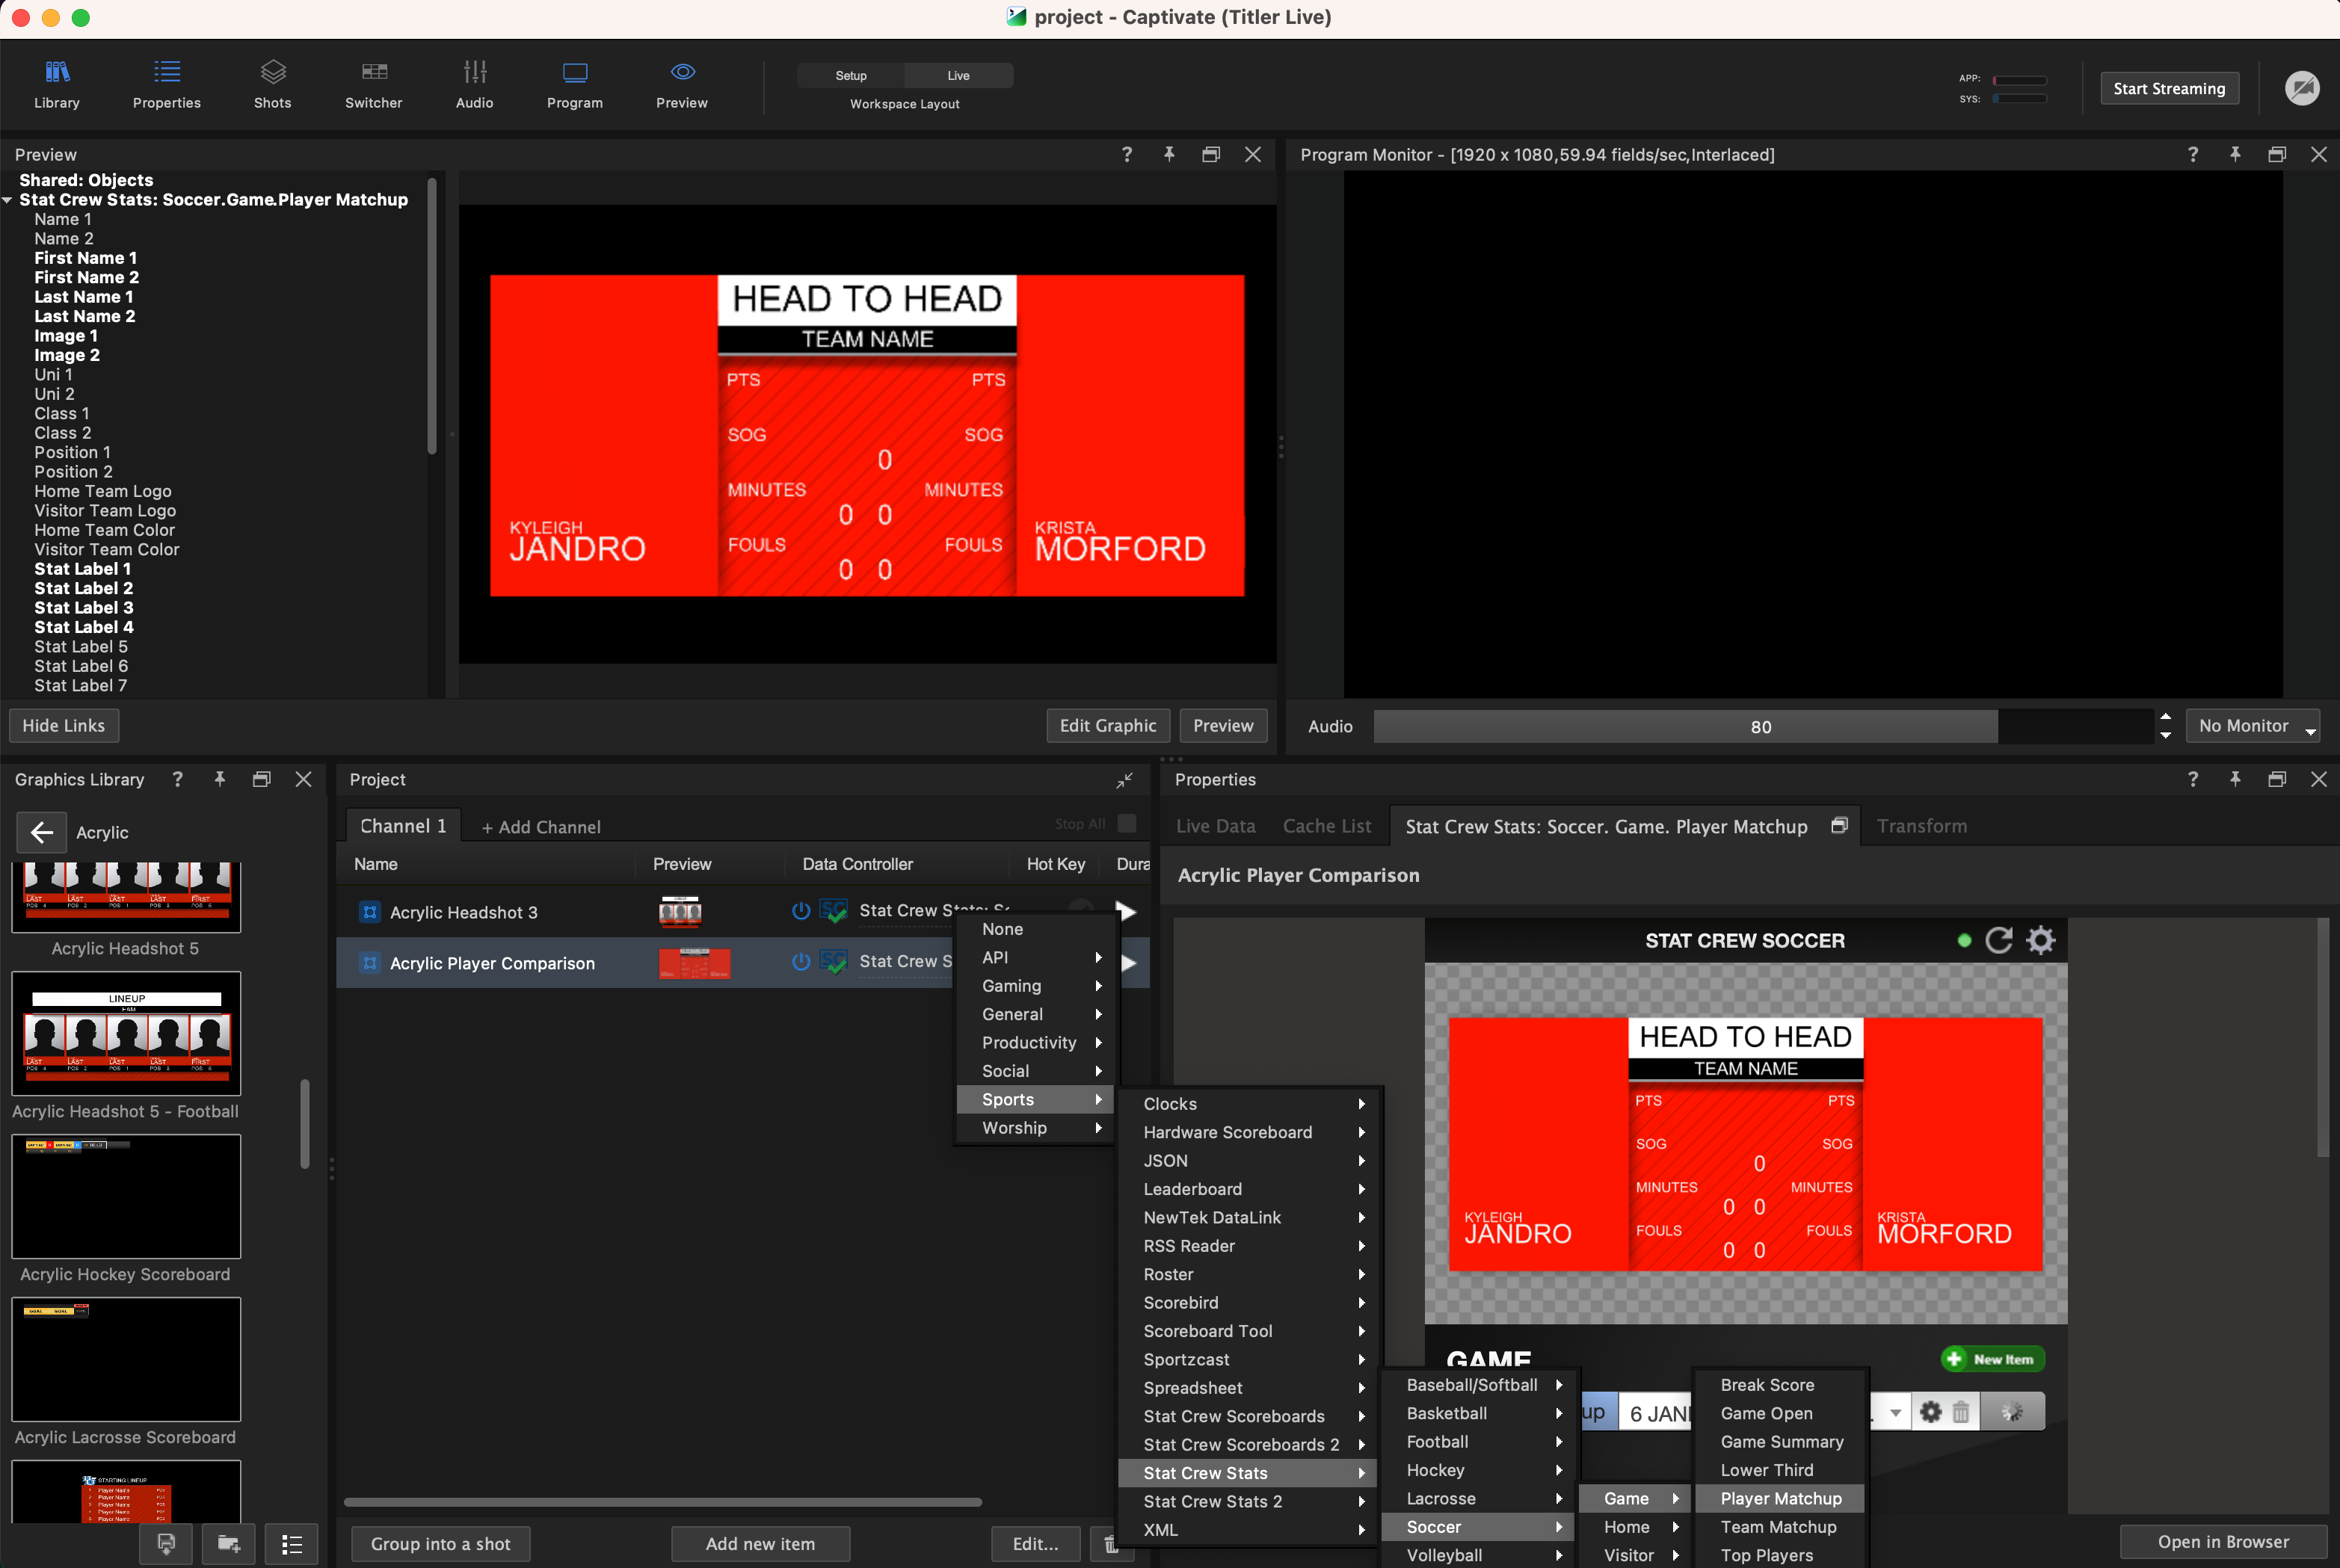Switch to the Live Data tab
2340x1568 pixels.
[1215, 826]
